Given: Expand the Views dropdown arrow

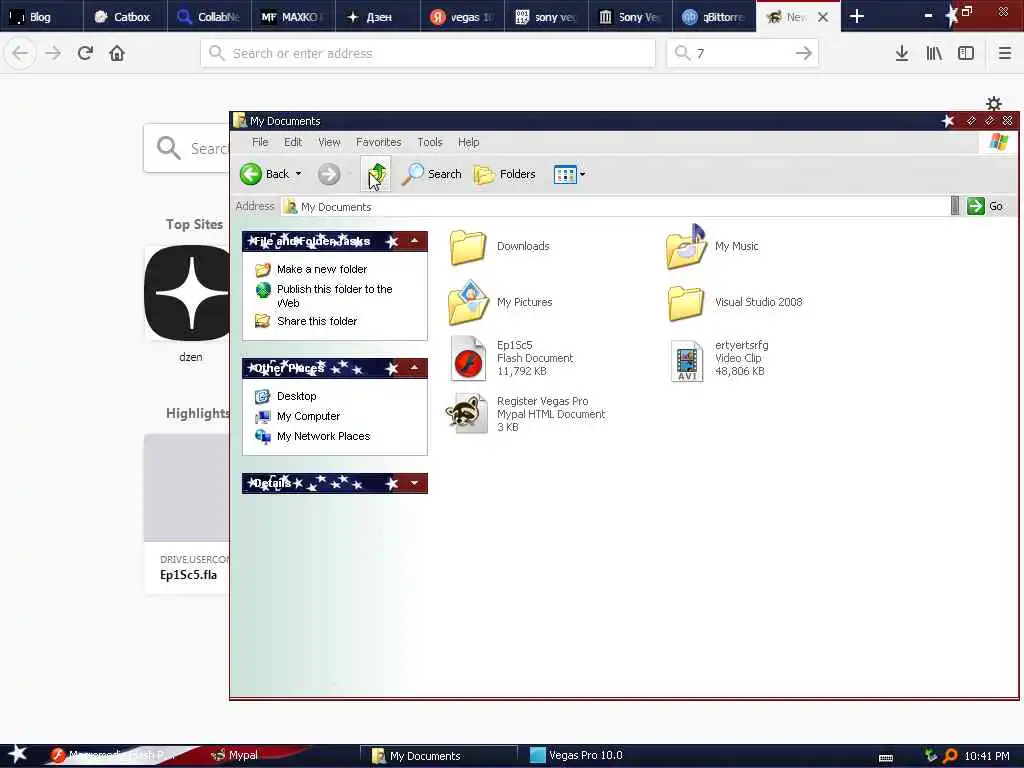Looking at the screenshot, I should [x=583, y=174].
